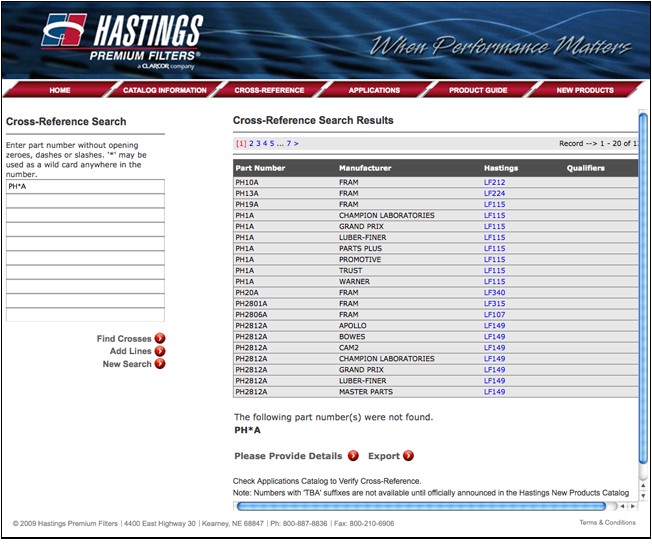The height and width of the screenshot is (555, 652).
Task: Click the red Find Crosses arrow icon
Action: (x=160, y=338)
